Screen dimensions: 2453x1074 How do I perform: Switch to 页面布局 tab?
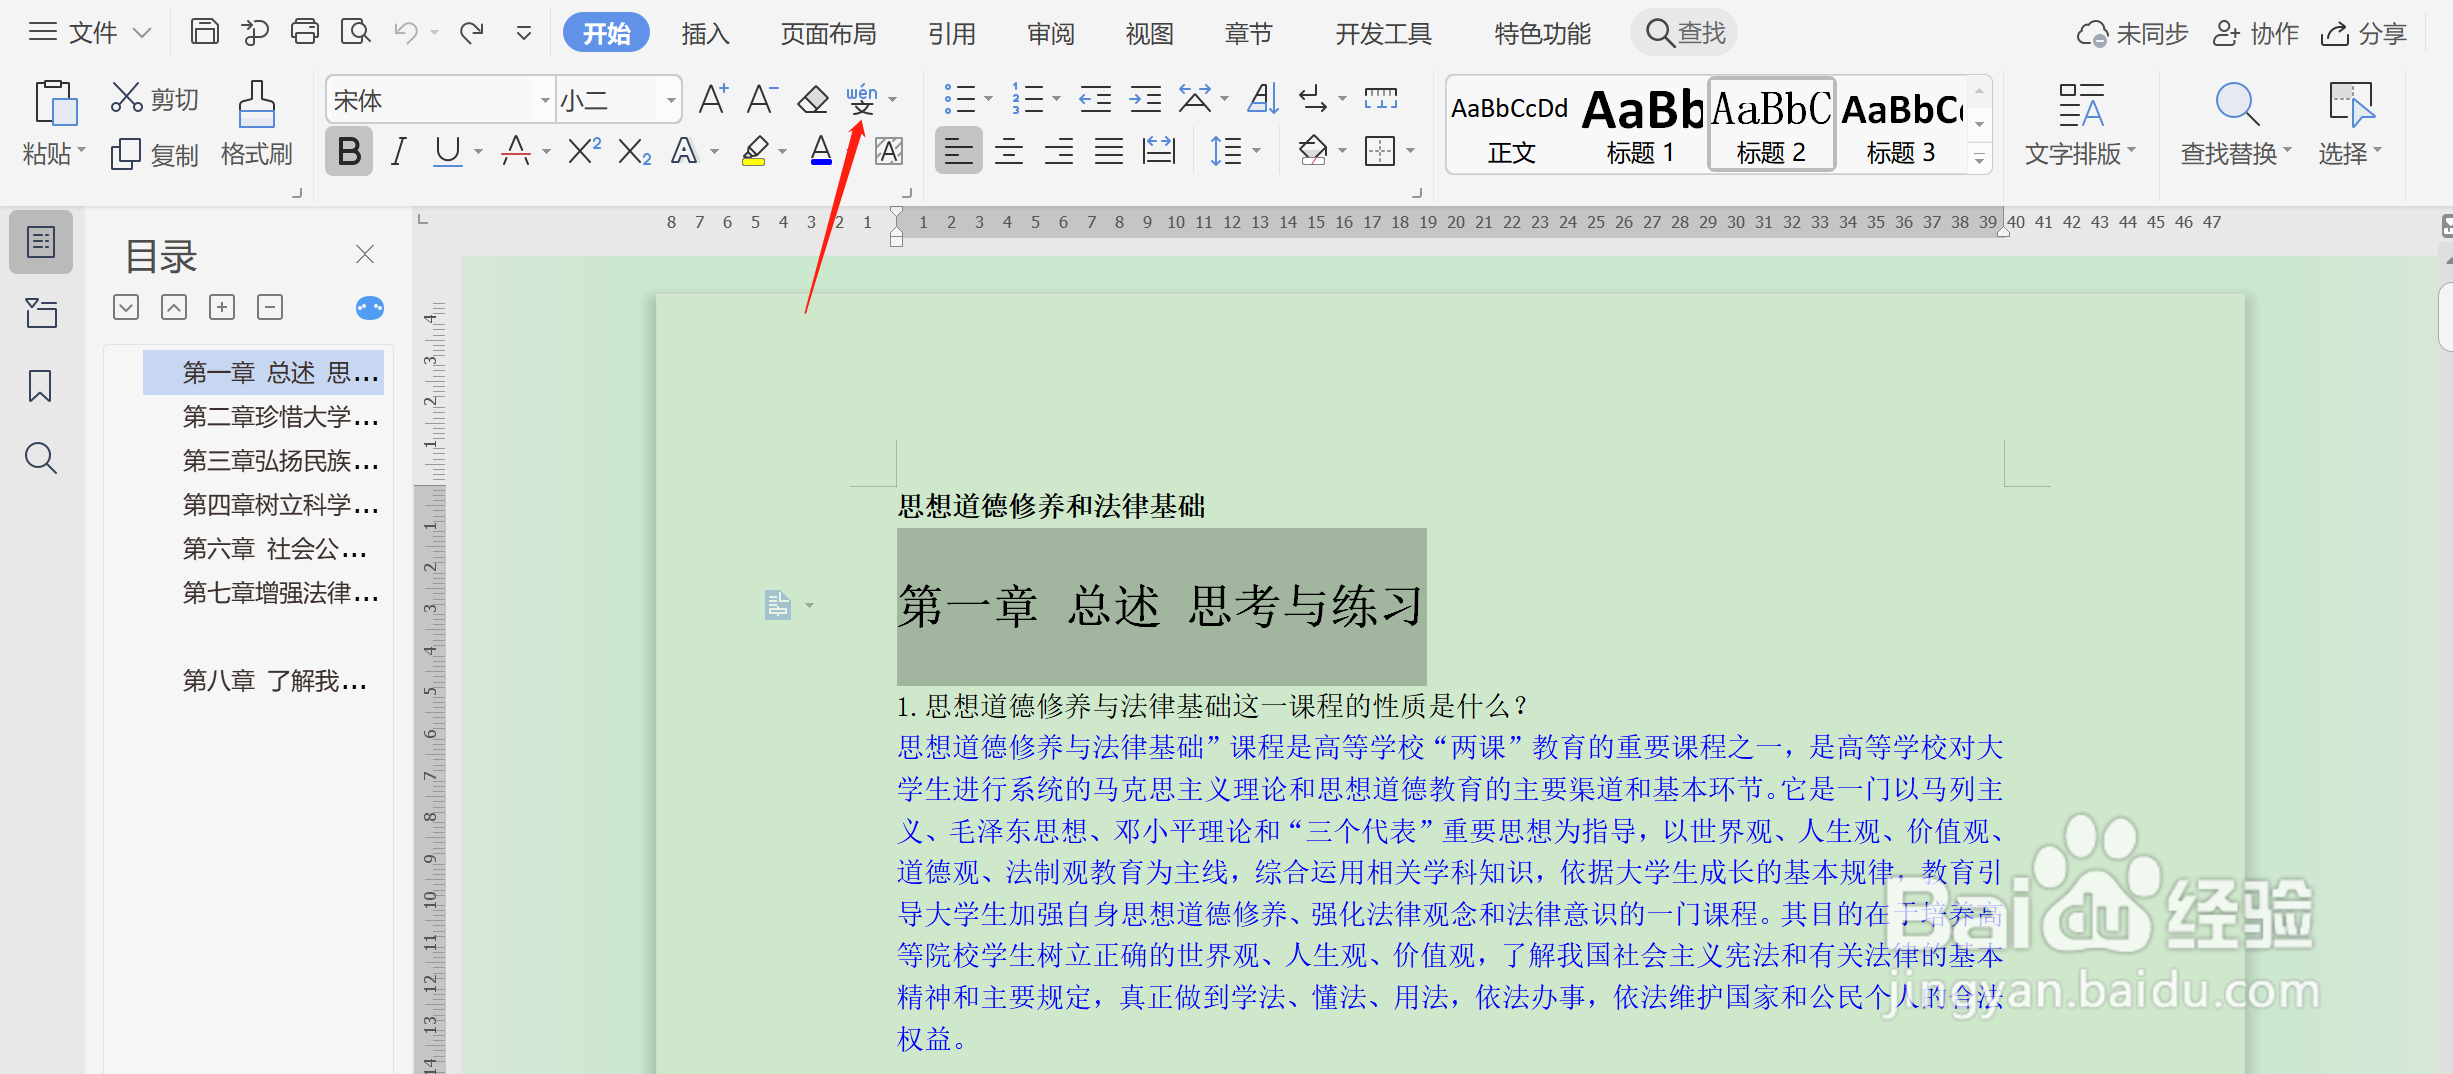coord(828,34)
